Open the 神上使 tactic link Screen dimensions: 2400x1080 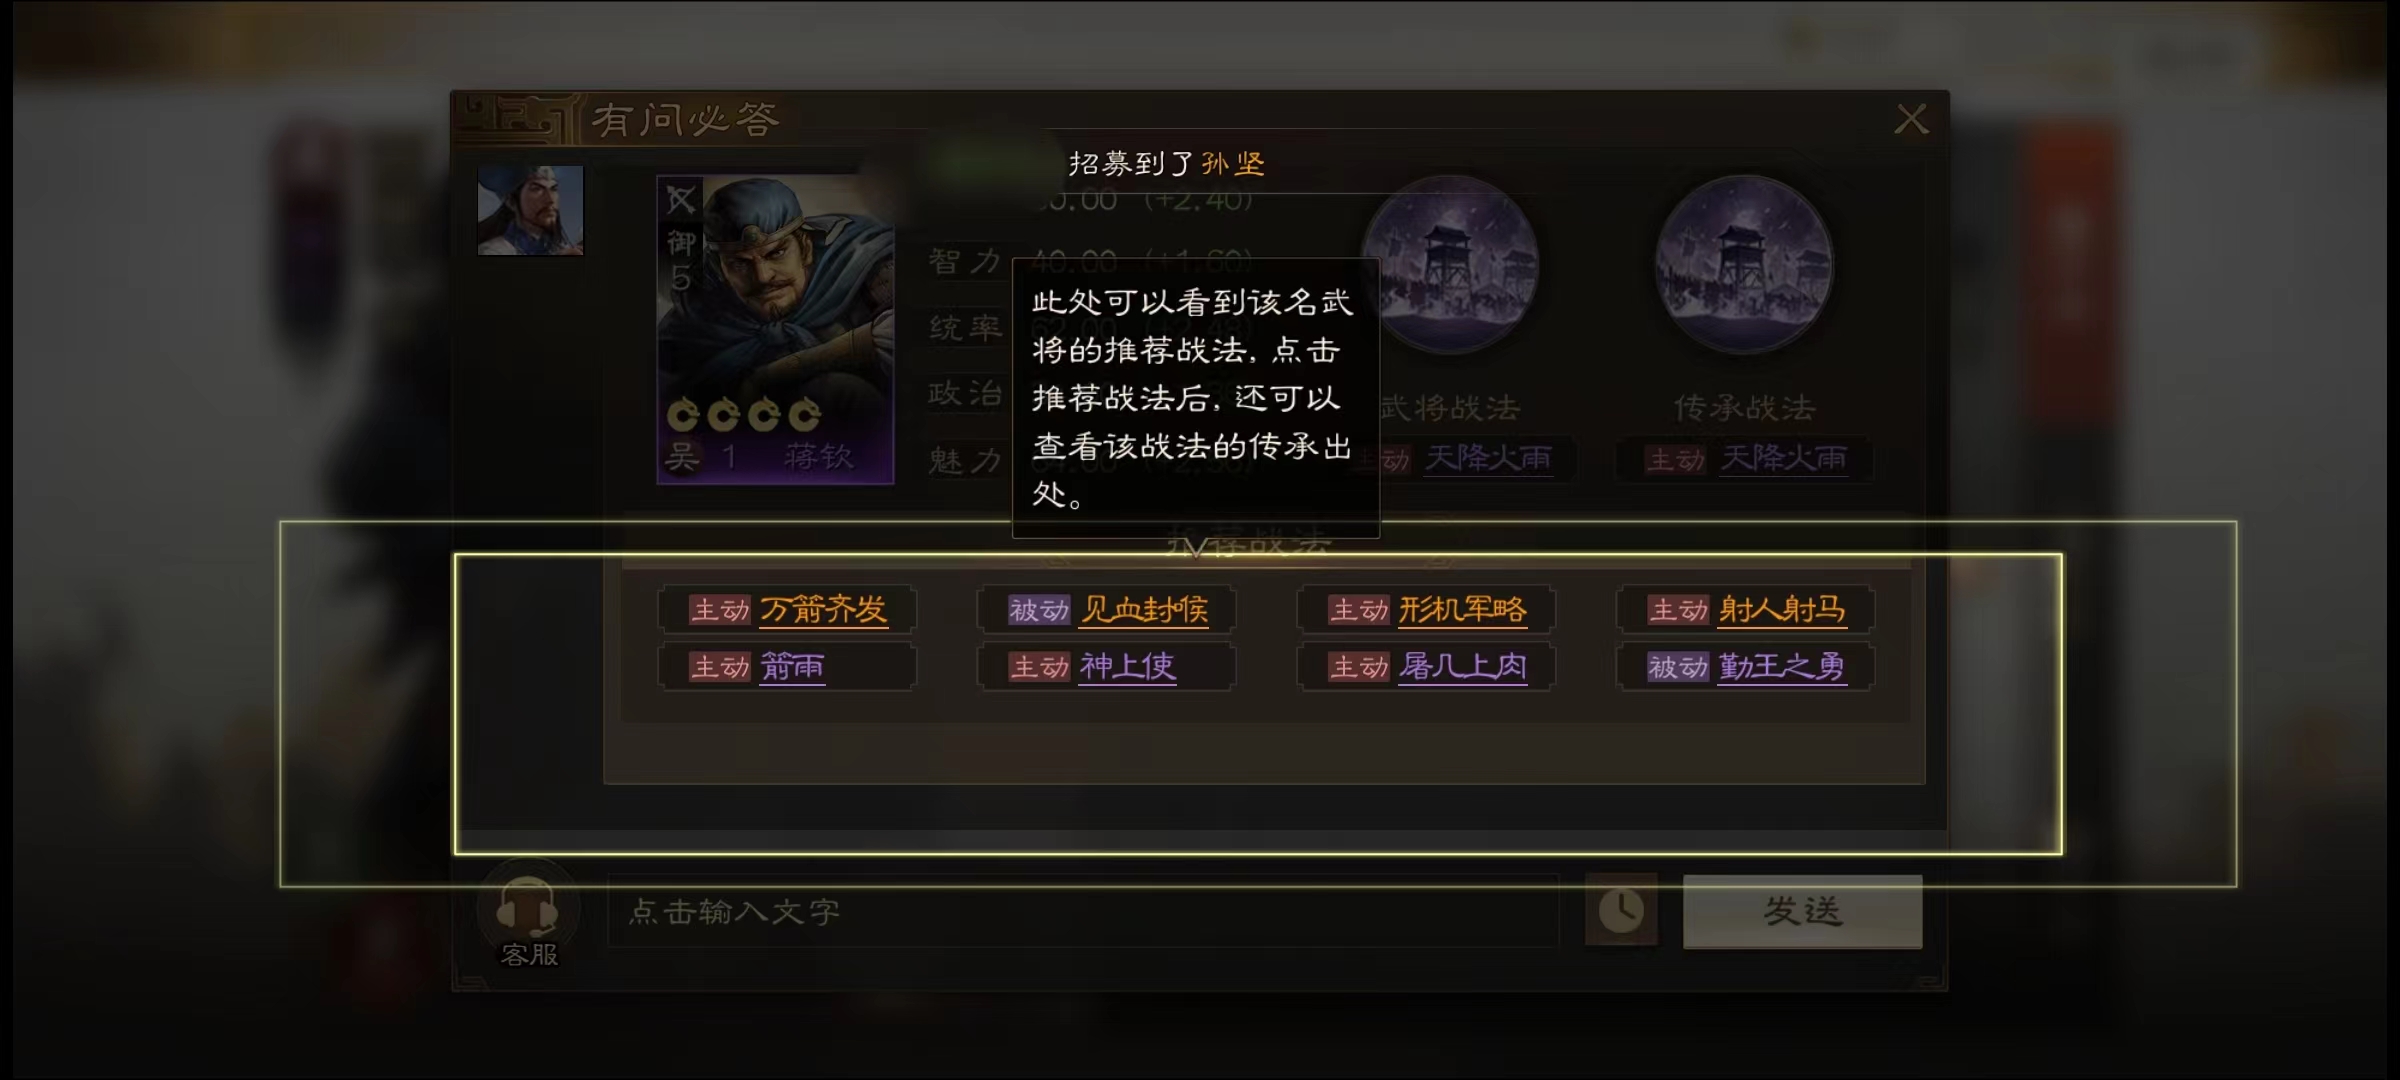(1127, 666)
